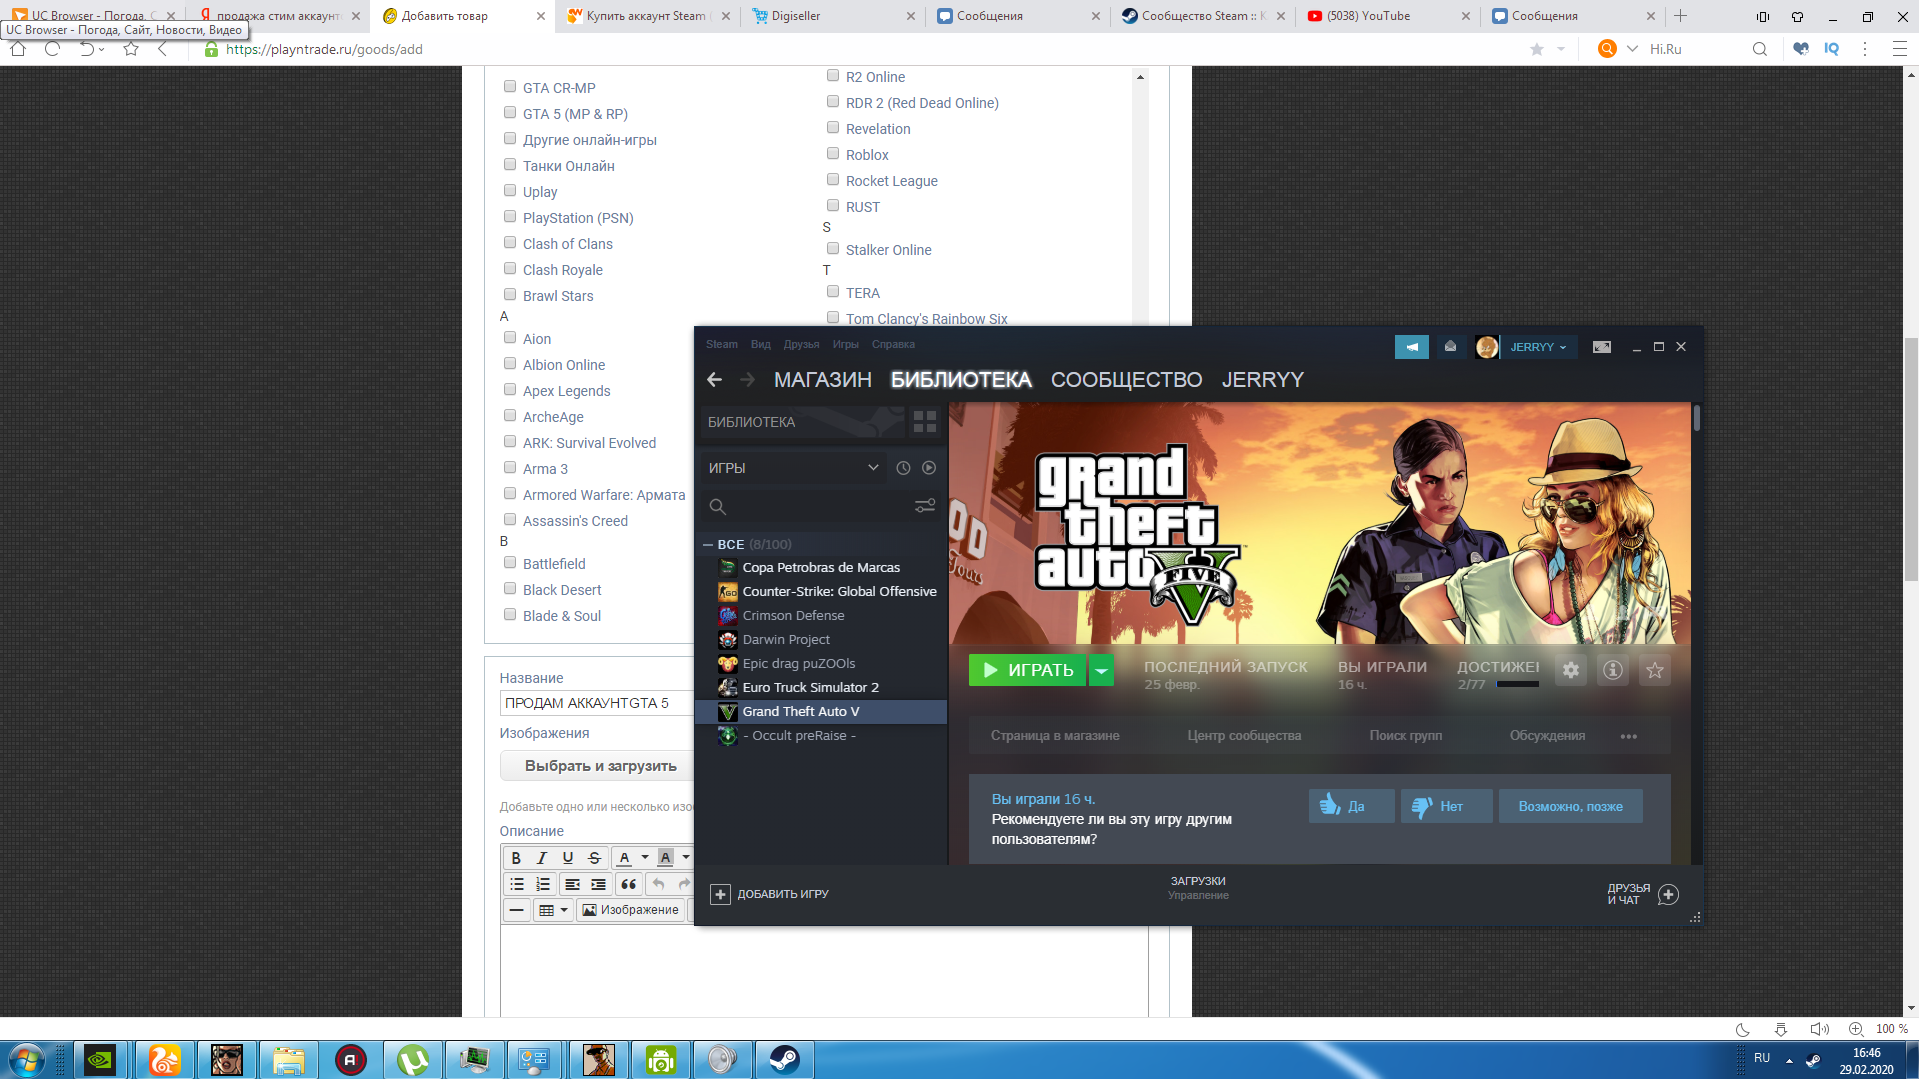1919x1079 pixels.
Task: Insert a horizontal line in description editor
Action: (516, 910)
